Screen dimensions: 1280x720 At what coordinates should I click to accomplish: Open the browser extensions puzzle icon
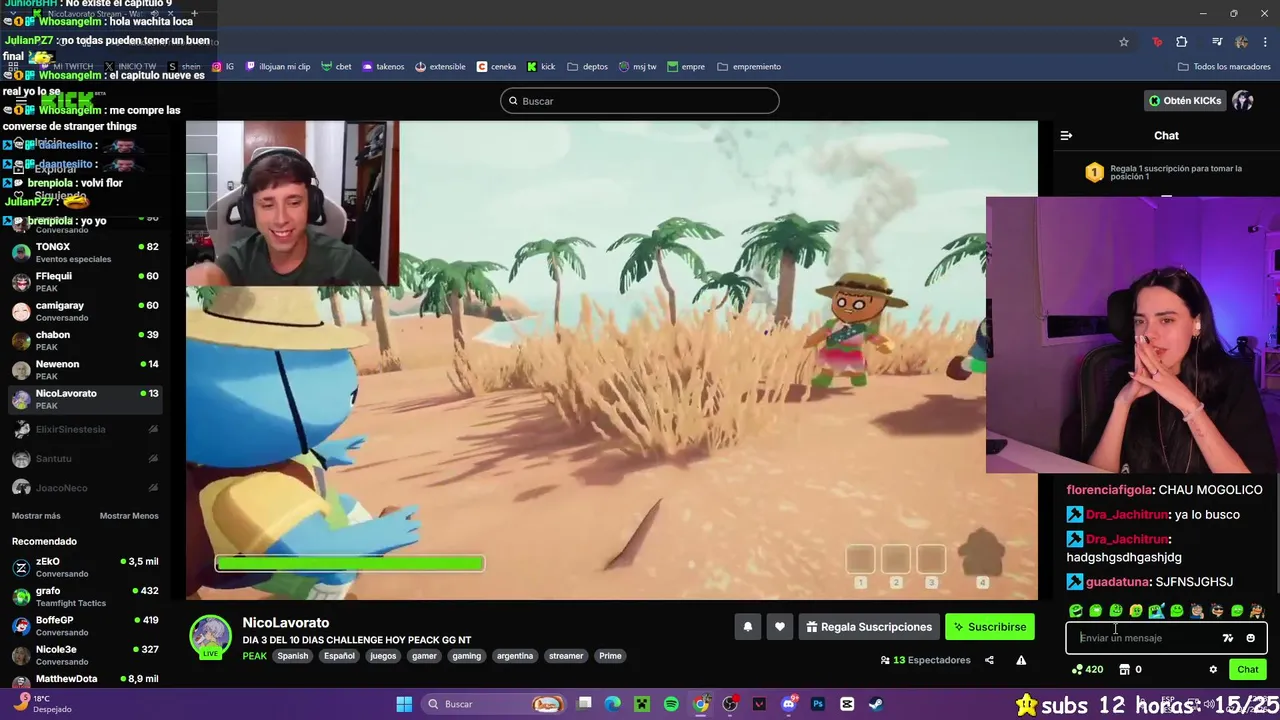1182,42
